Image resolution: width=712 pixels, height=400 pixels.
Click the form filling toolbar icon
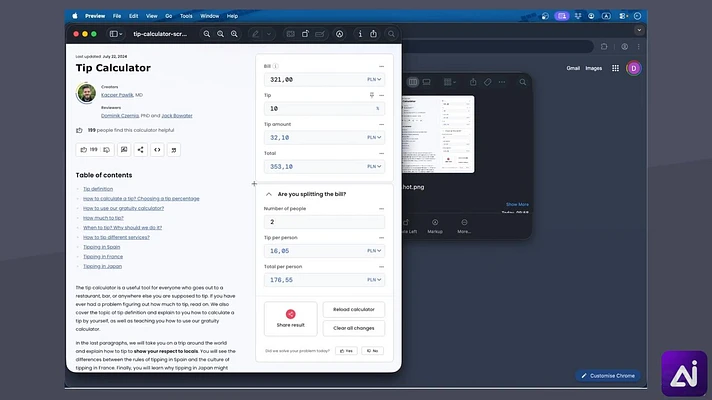pos(320,34)
